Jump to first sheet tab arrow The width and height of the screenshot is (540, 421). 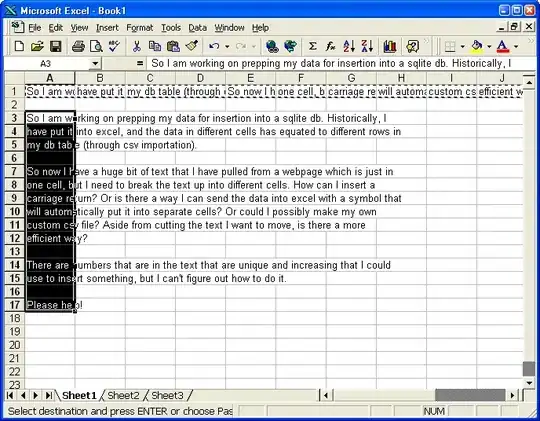10,396
